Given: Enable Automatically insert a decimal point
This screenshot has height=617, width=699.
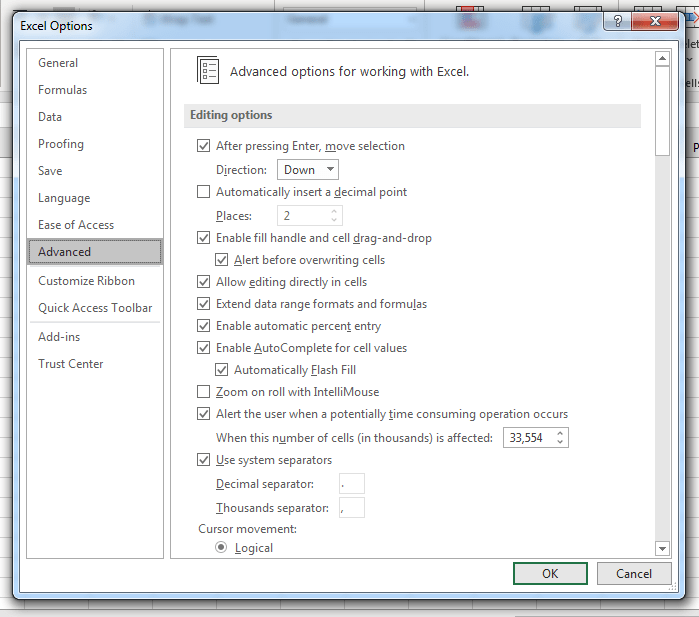Looking at the screenshot, I should (x=204, y=192).
